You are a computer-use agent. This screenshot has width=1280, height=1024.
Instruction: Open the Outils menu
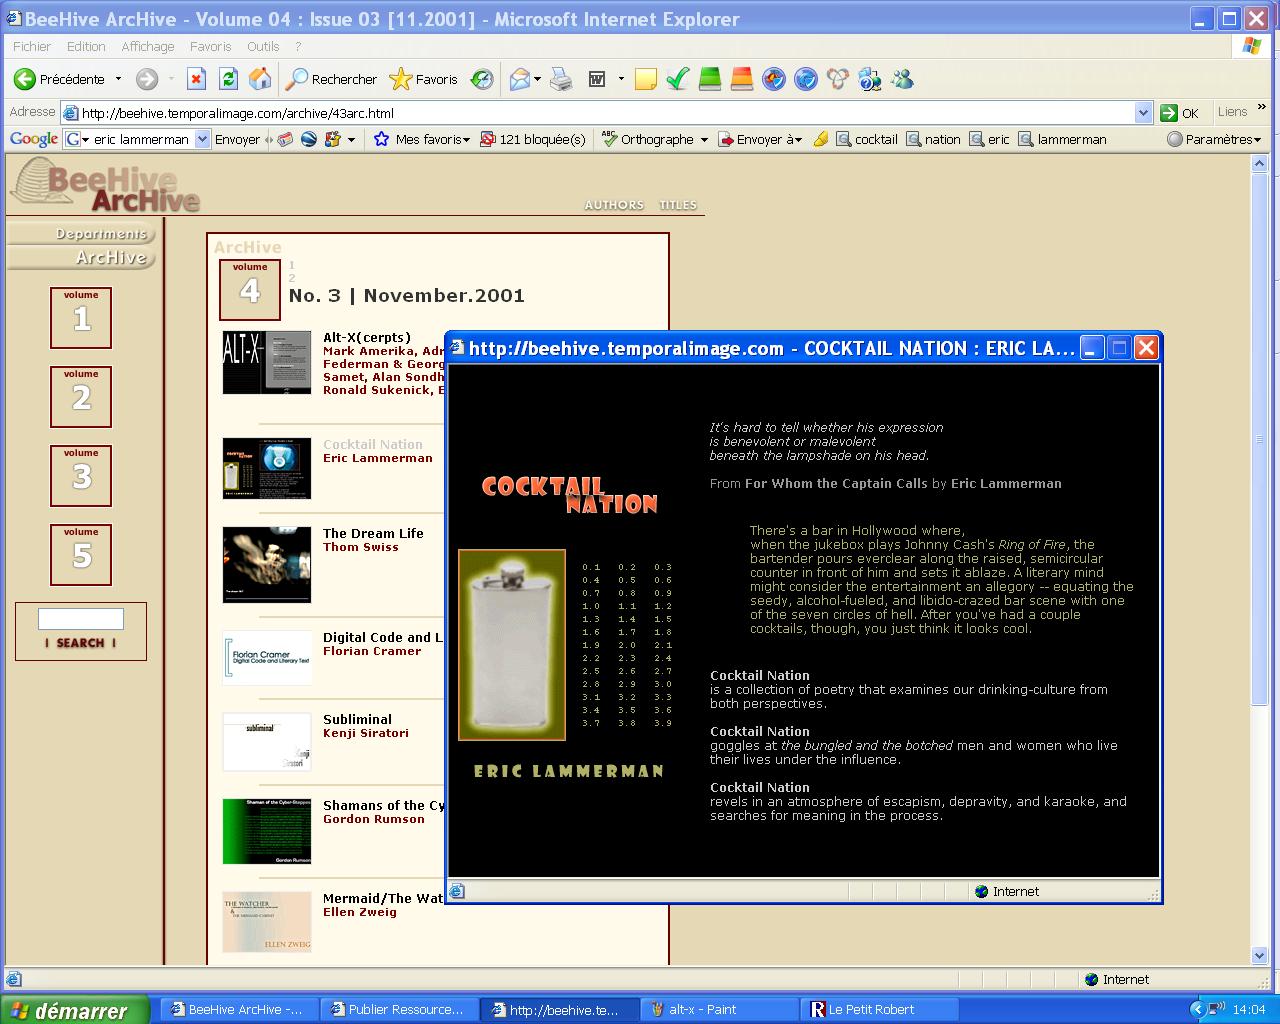point(263,46)
